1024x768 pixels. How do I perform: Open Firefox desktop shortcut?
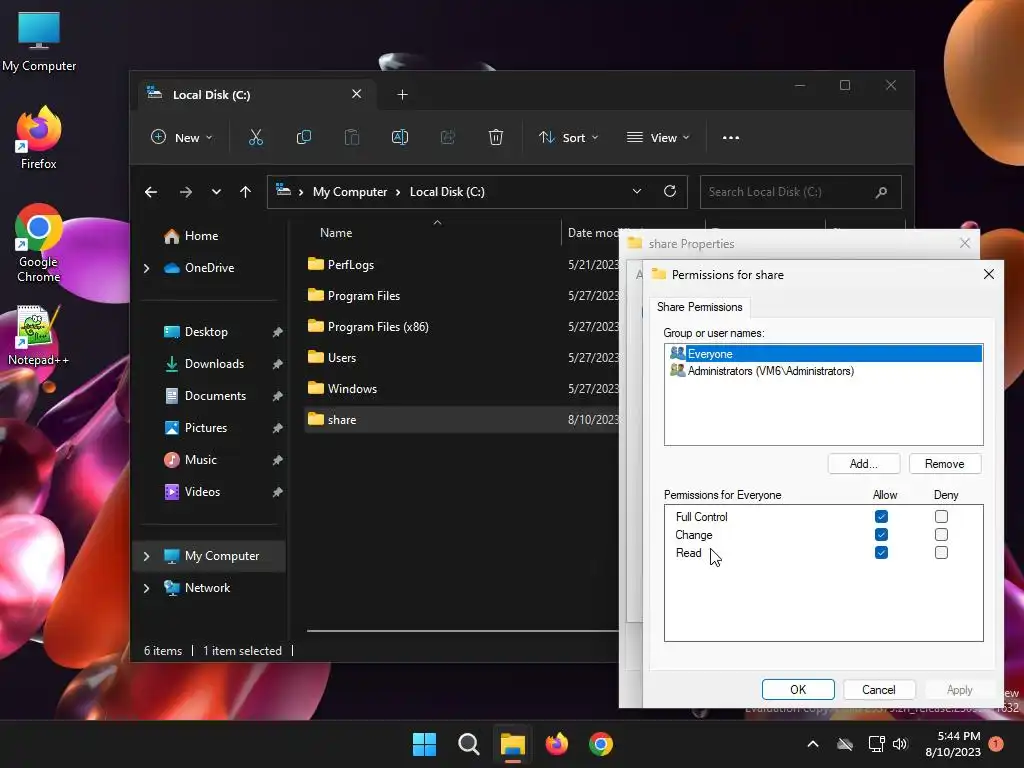tap(39, 138)
